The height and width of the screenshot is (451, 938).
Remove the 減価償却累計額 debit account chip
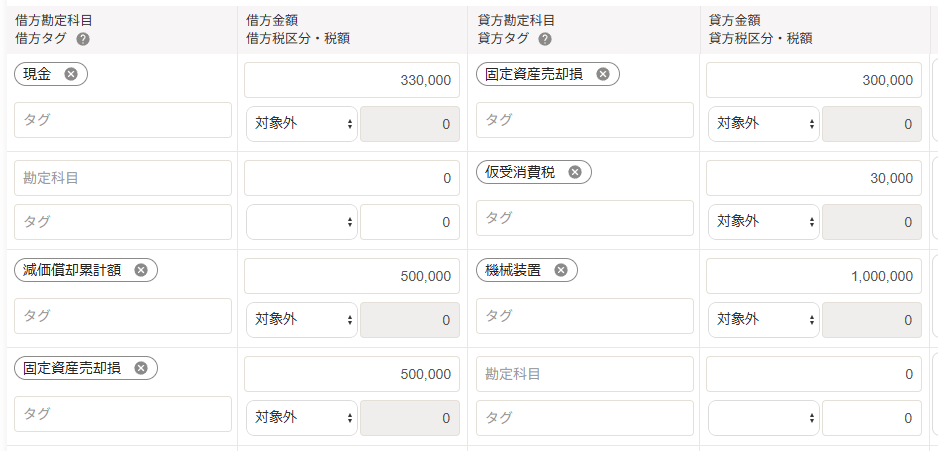coord(141,270)
